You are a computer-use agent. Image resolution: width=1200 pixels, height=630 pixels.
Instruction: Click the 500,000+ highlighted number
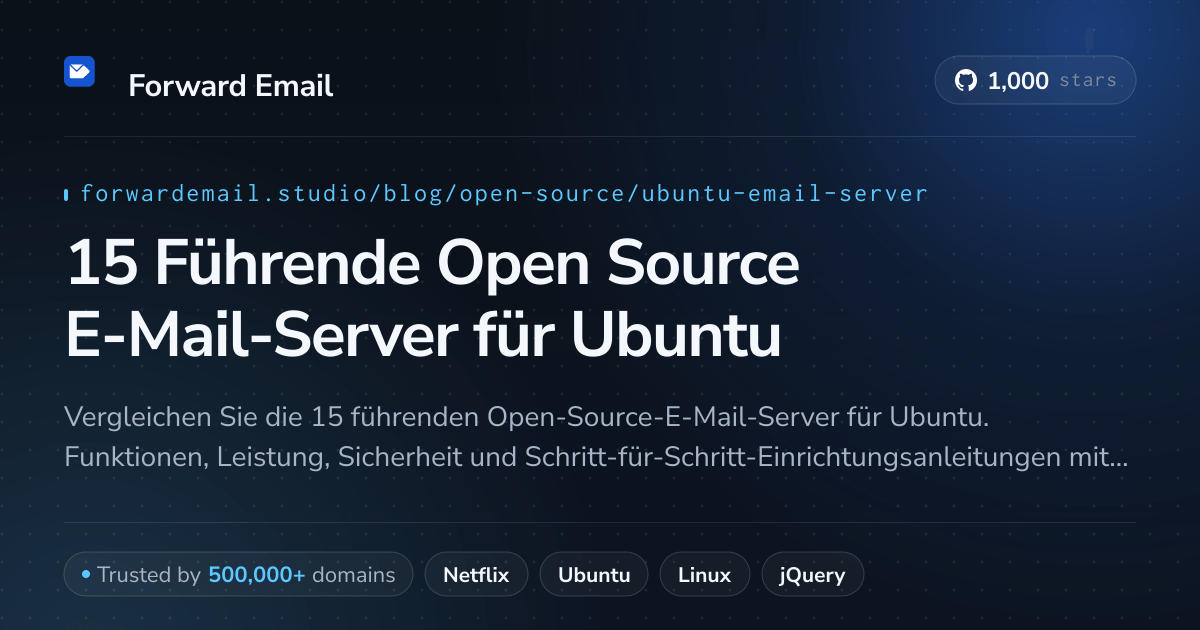pos(256,575)
